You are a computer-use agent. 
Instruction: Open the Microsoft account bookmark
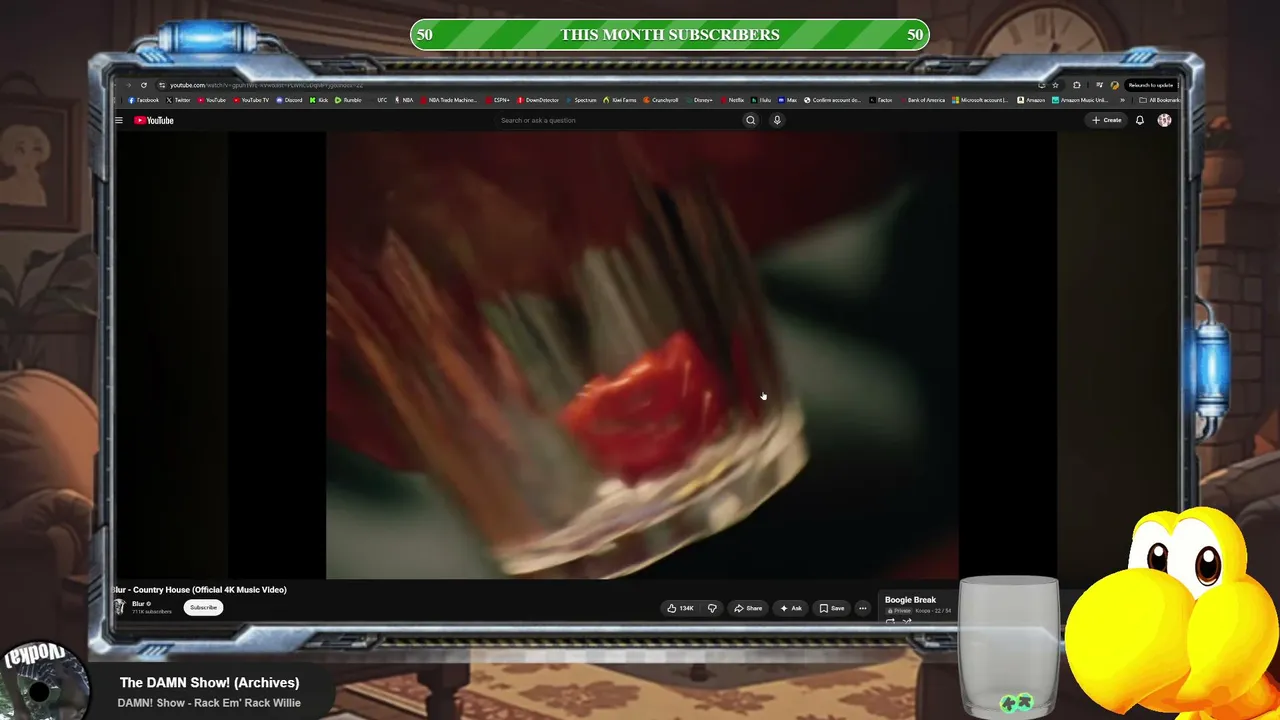[x=981, y=100]
